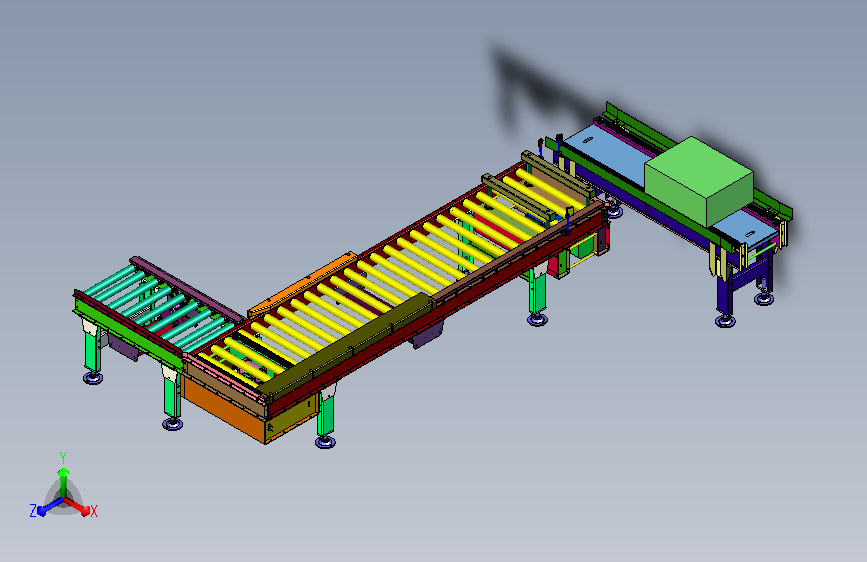This screenshot has height=562, width=867.
Task: Select the orange side guide behind the yellow rollers
Action: click(302, 283)
